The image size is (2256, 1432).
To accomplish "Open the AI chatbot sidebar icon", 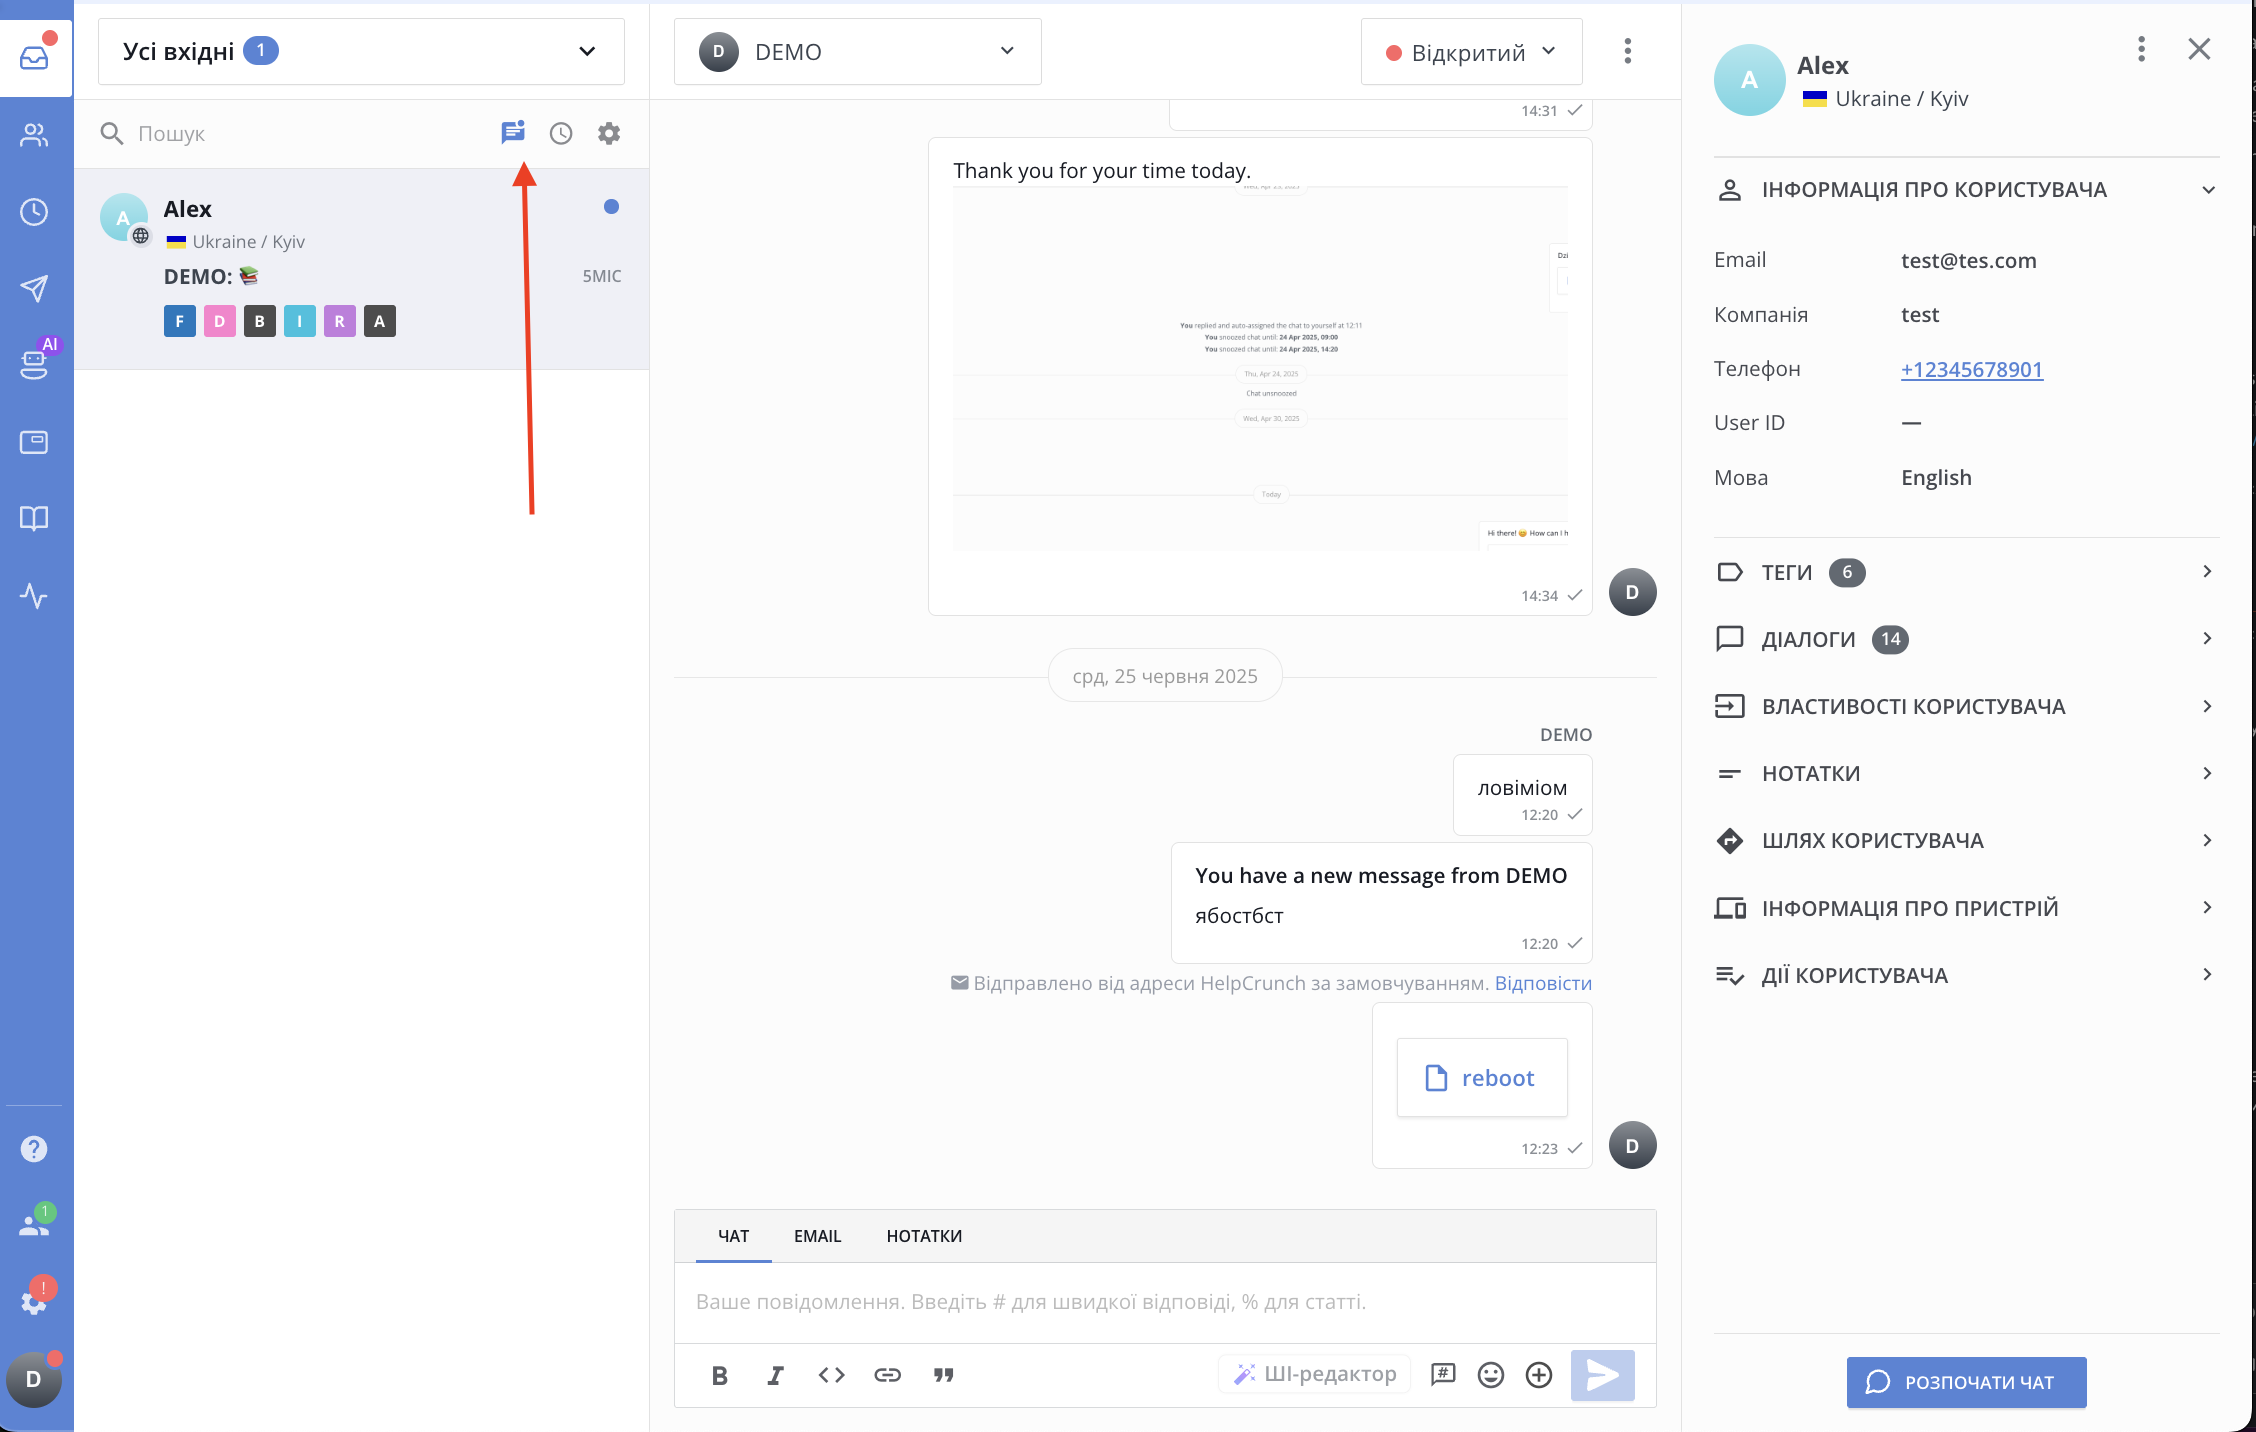I will point(35,364).
